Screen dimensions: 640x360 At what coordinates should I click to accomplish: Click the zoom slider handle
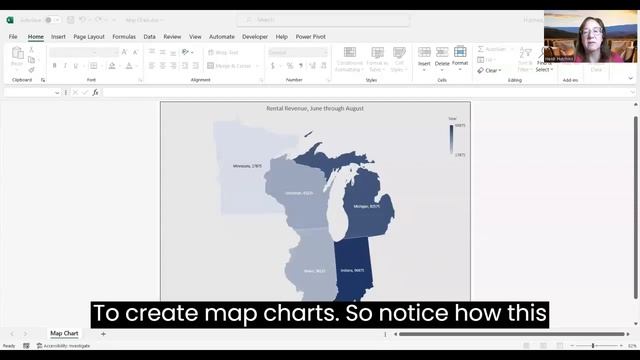pyautogui.click(x=593, y=346)
